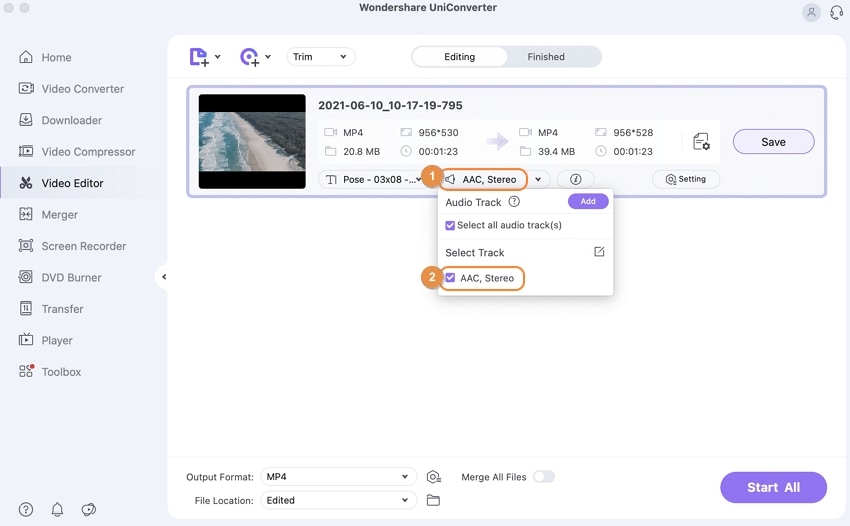The width and height of the screenshot is (850, 526).
Task: Toggle Select all audio track(s) checkbox
Action: pyautogui.click(x=450, y=226)
